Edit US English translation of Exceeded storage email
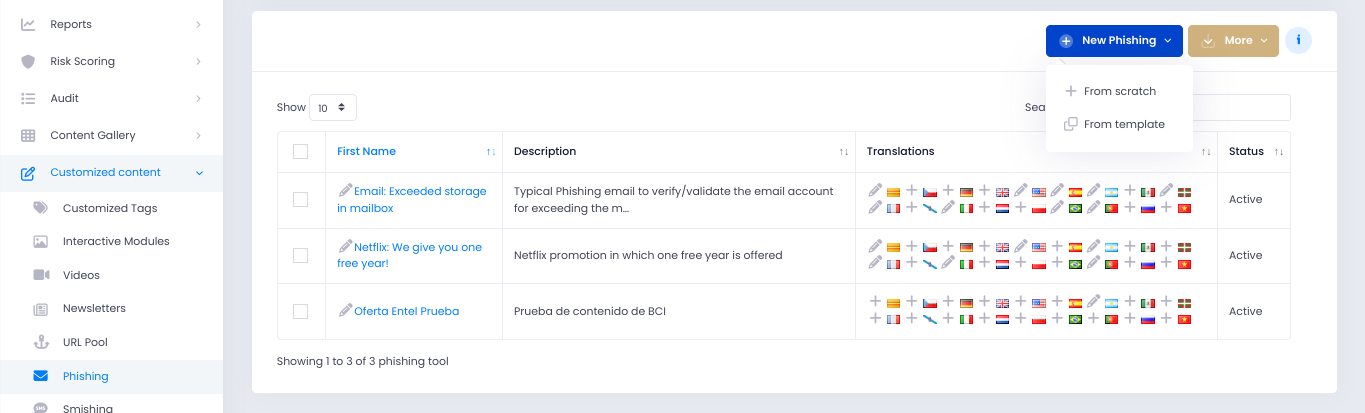Viewport: 1365px width, 413px height. tap(1021, 190)
